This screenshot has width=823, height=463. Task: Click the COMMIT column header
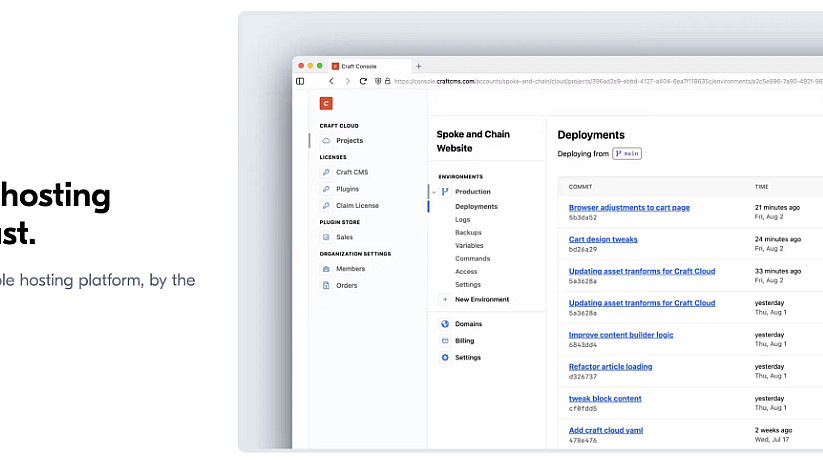(580, 187)
